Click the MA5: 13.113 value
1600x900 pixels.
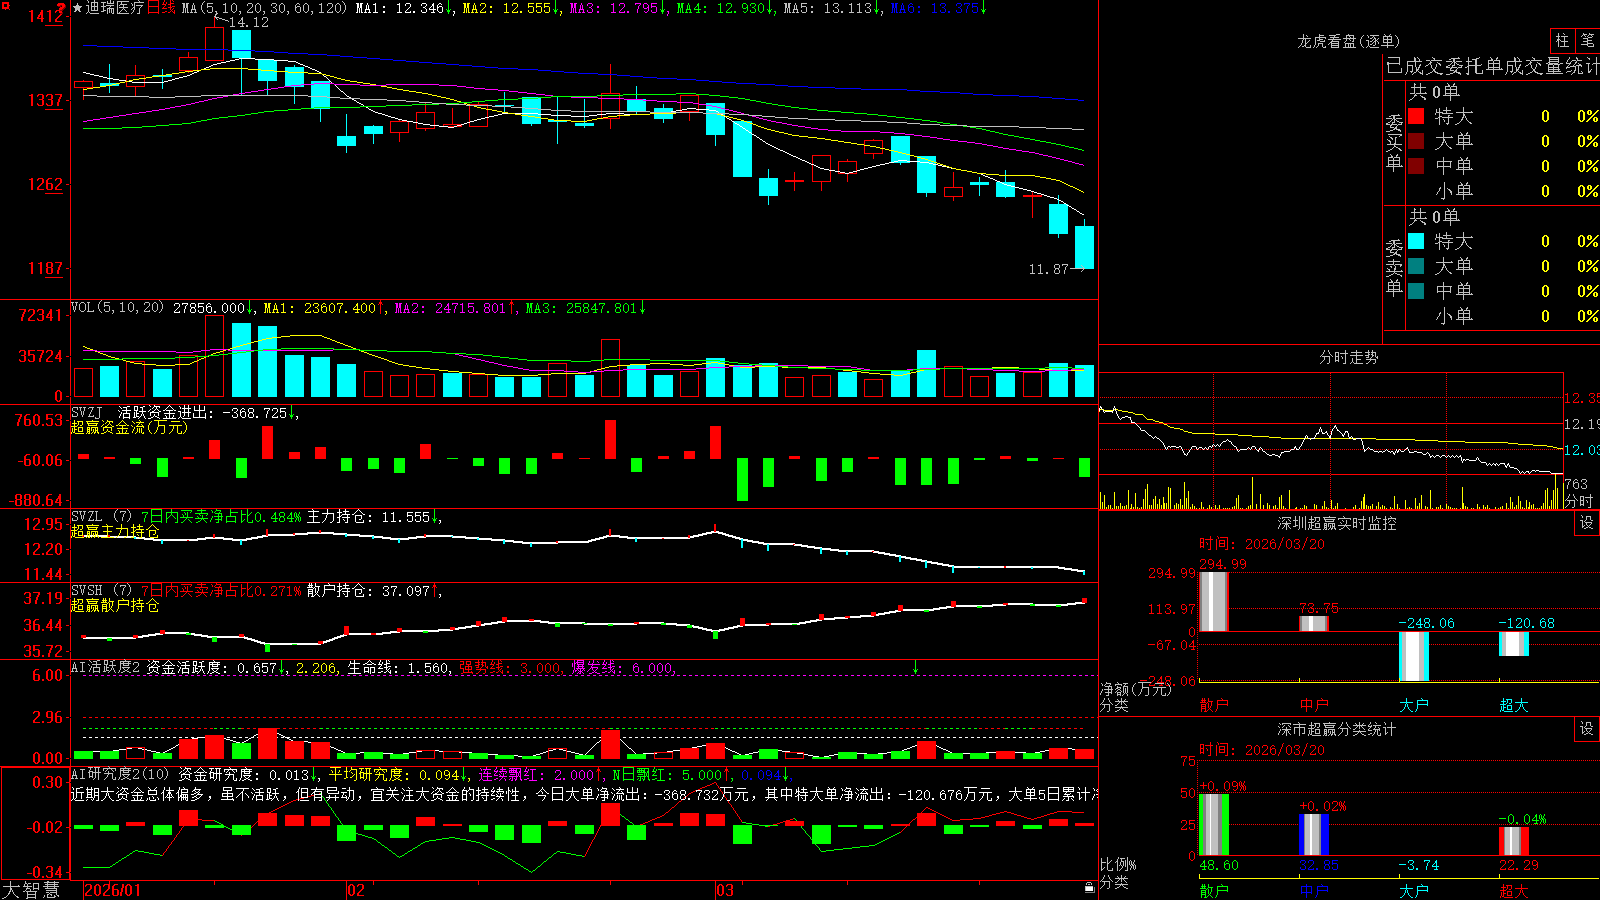(832, 8)
